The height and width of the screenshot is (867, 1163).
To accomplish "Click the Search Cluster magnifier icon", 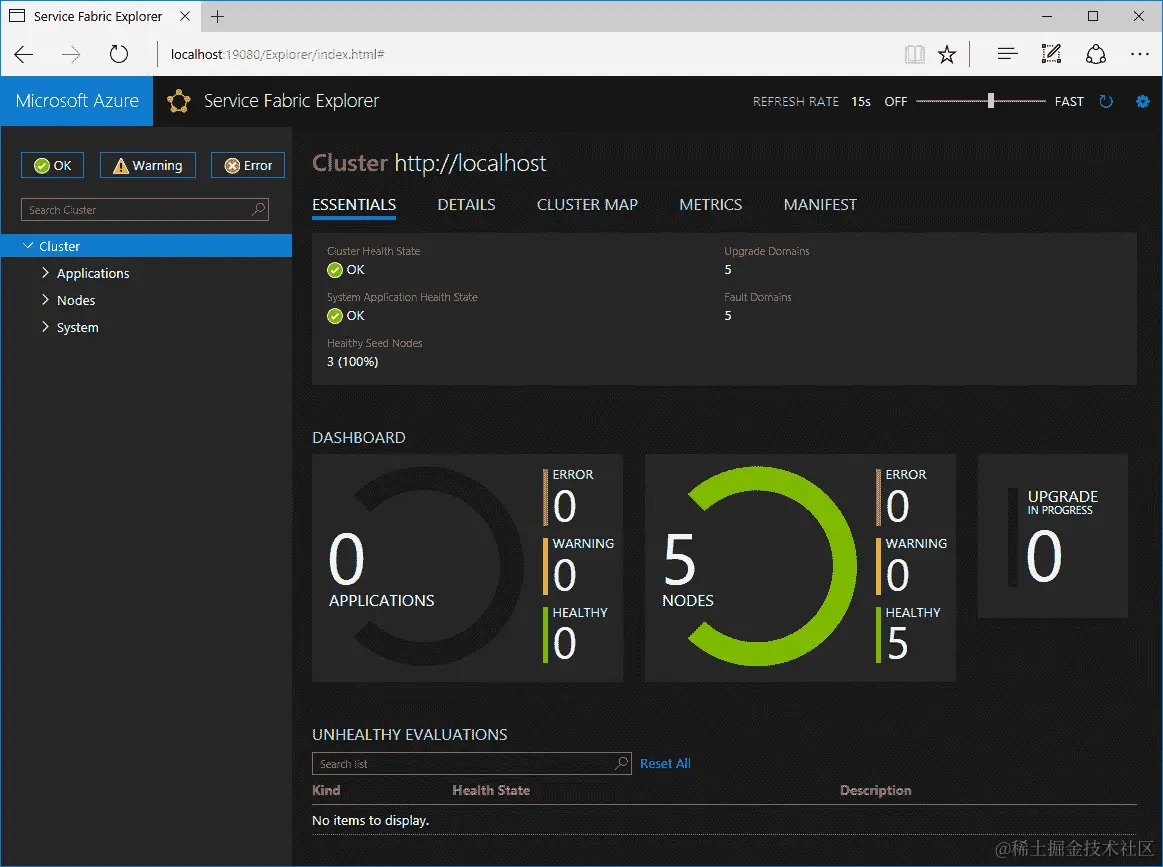I will pyautogui.click(x=258, y=209).
